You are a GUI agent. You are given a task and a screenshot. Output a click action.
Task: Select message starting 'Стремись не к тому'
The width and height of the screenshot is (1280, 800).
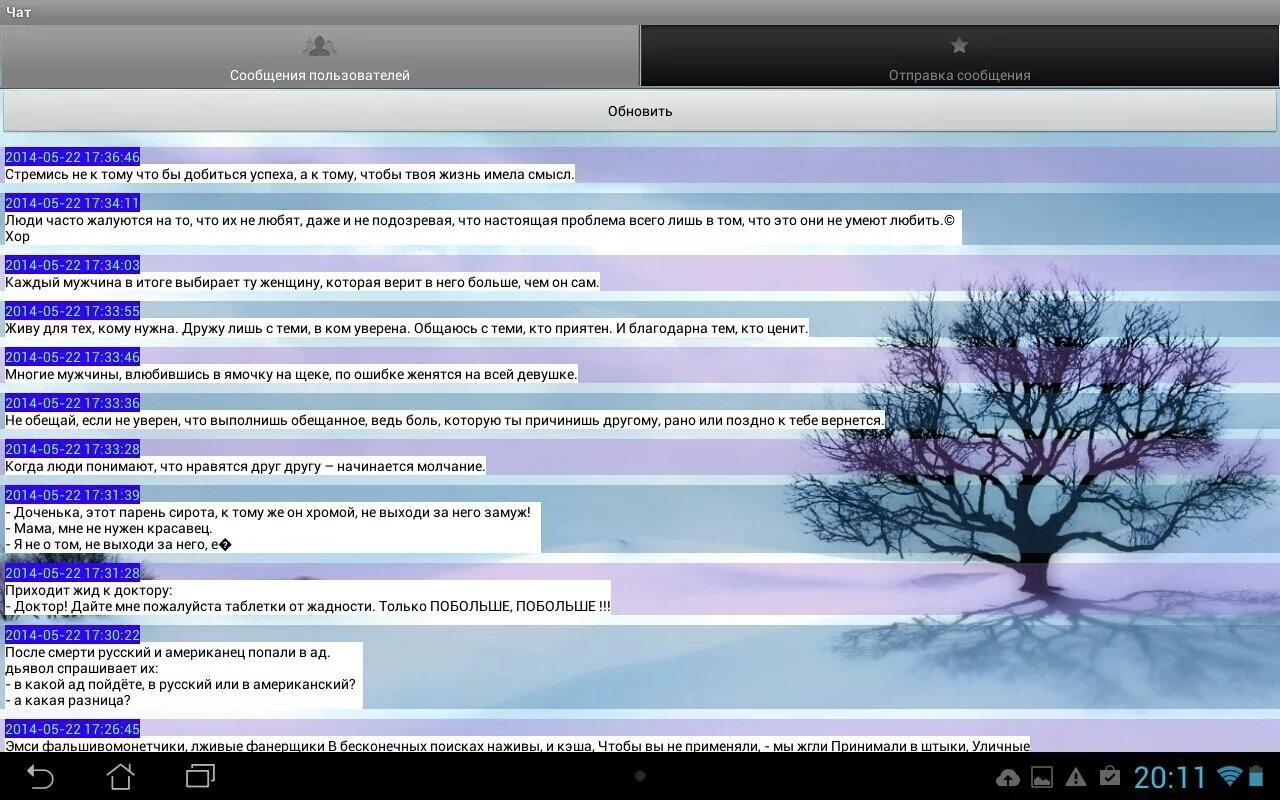click(290, 174)
